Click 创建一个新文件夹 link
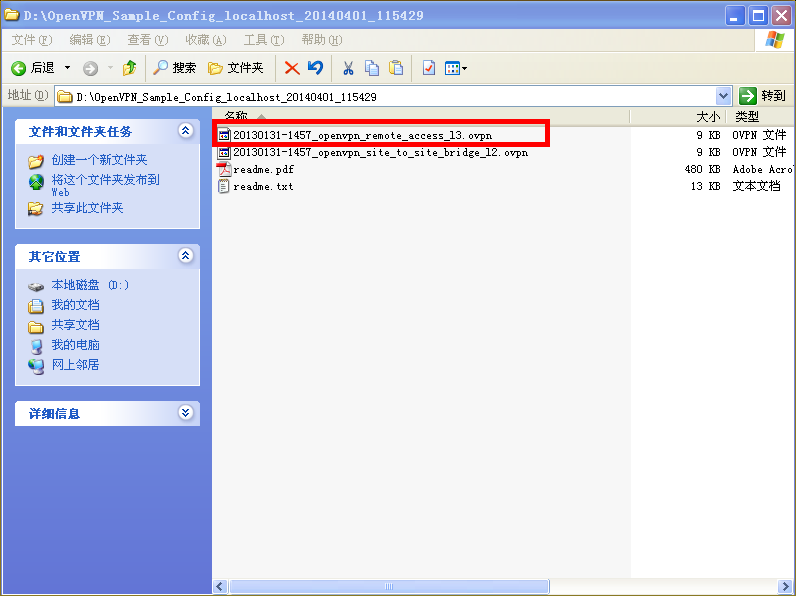 point(100,160)
